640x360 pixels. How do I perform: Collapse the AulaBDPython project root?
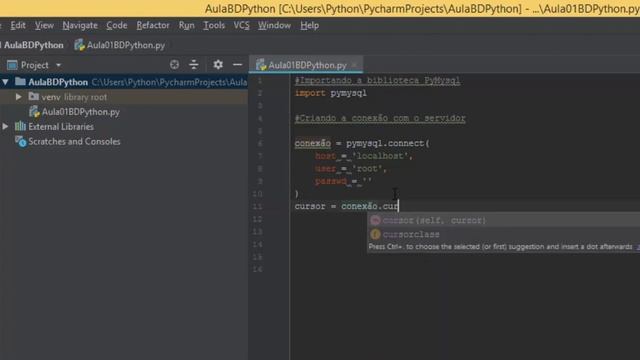point(5,82)
